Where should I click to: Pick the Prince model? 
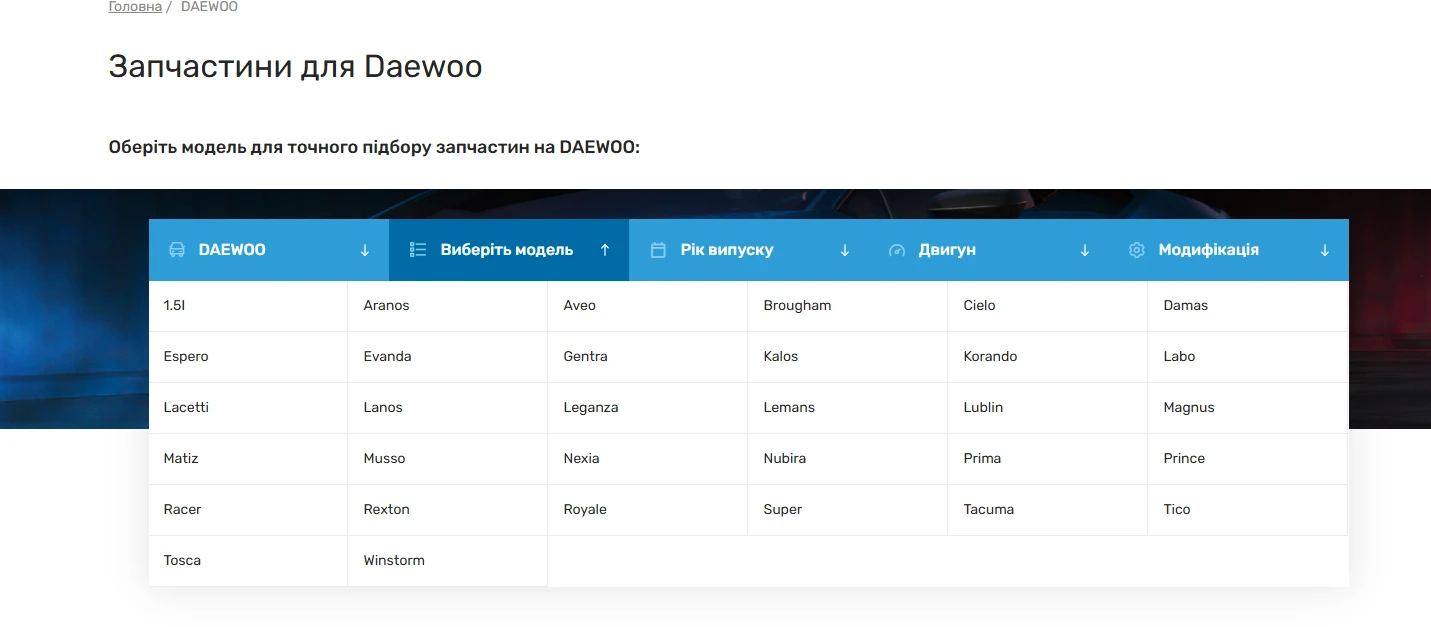pos(1248,459)
